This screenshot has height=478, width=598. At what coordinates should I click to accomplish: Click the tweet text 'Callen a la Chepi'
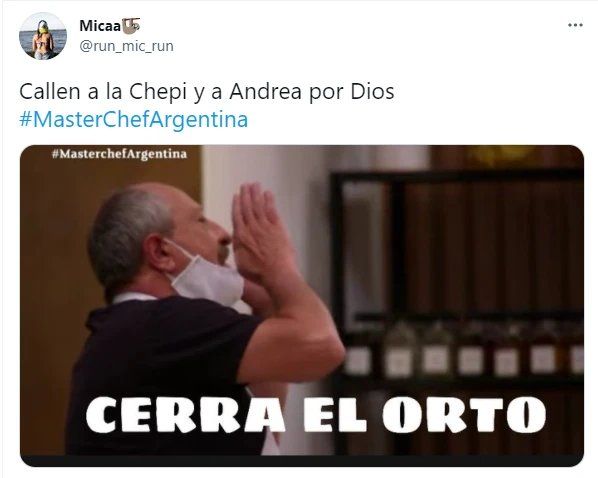click(x=103, y=92)
